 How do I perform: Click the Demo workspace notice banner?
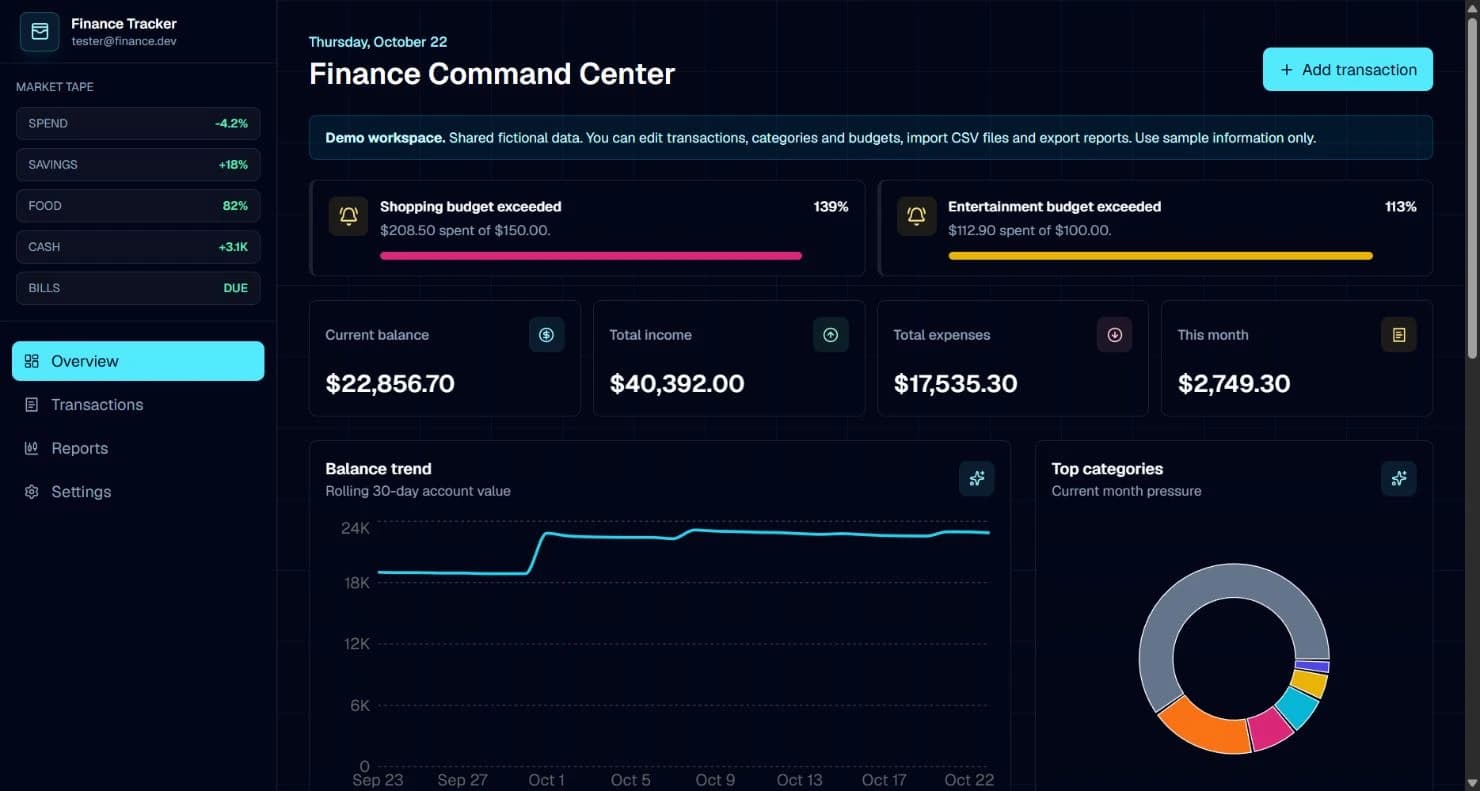click(x=871, y=138)
